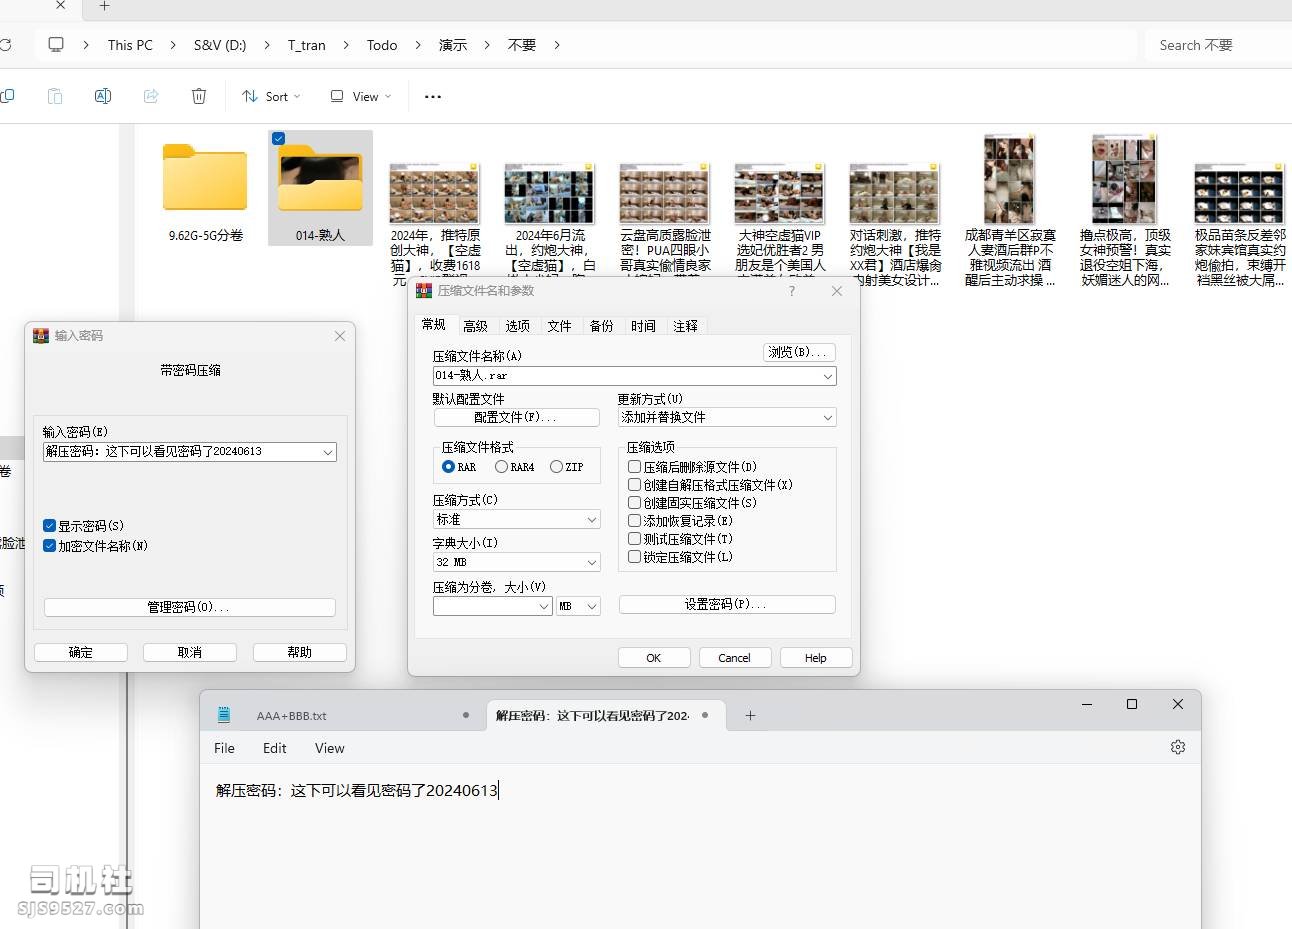Add a new Notepad tab with plus
This screenshot has height=929, width=1292.
[750, 715]
